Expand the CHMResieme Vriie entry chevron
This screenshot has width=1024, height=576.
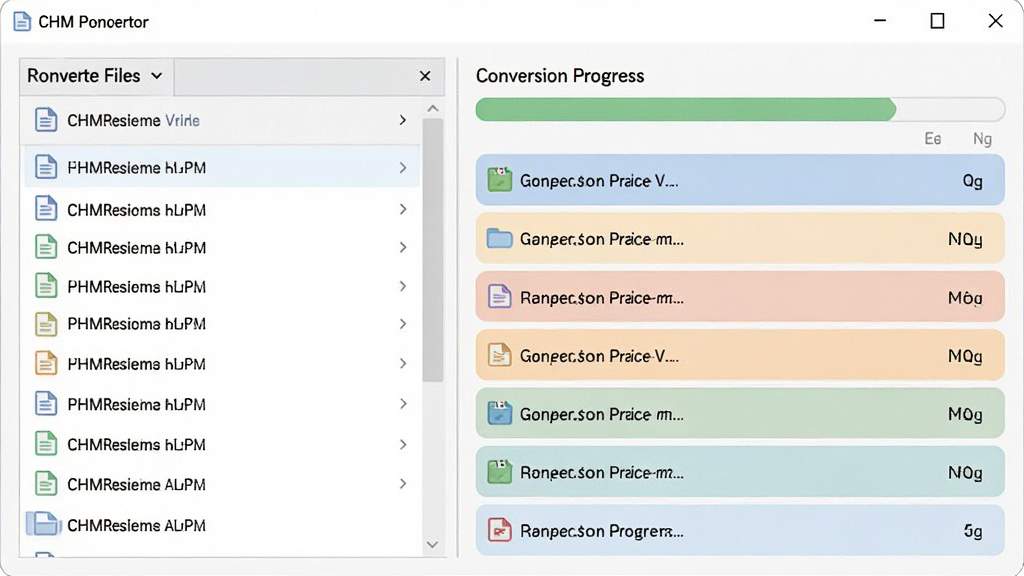[x=403, y=120]
